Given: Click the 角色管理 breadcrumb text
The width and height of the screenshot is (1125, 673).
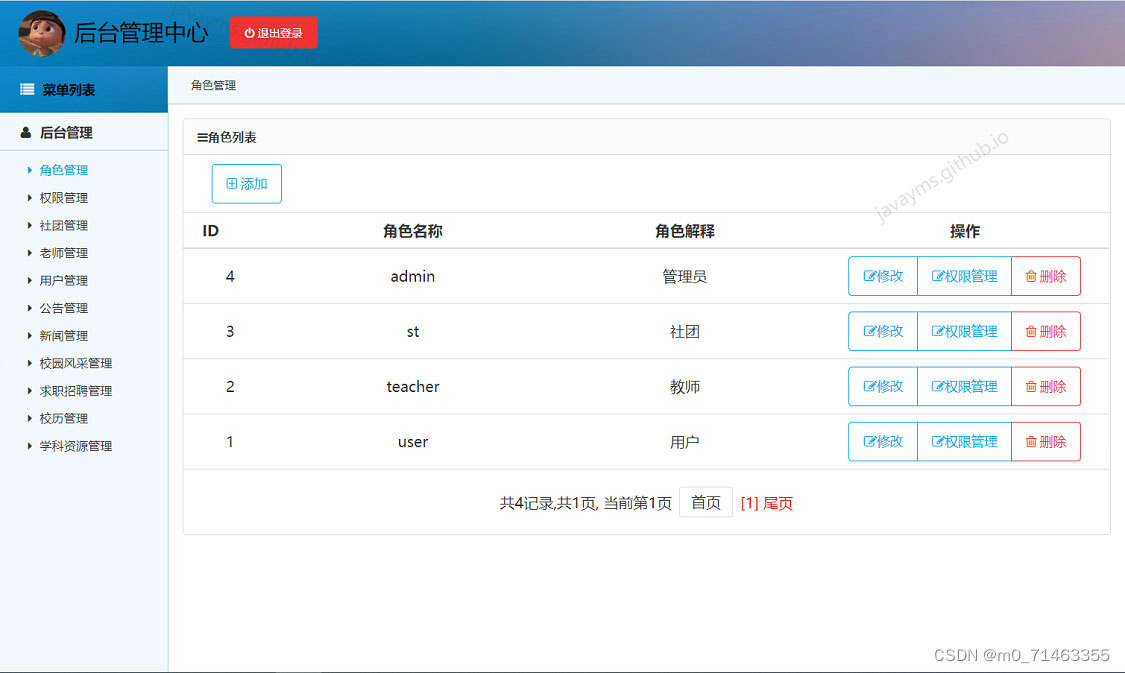Looking at the screenshot, I should pyautogui.click(x=213, y=85).
